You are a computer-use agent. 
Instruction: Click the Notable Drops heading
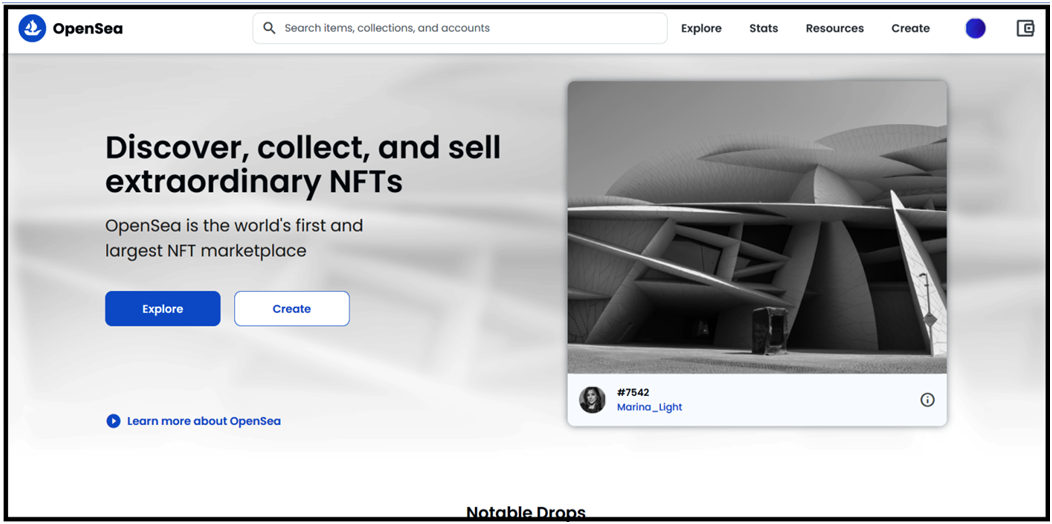click(x=526, y=513)
